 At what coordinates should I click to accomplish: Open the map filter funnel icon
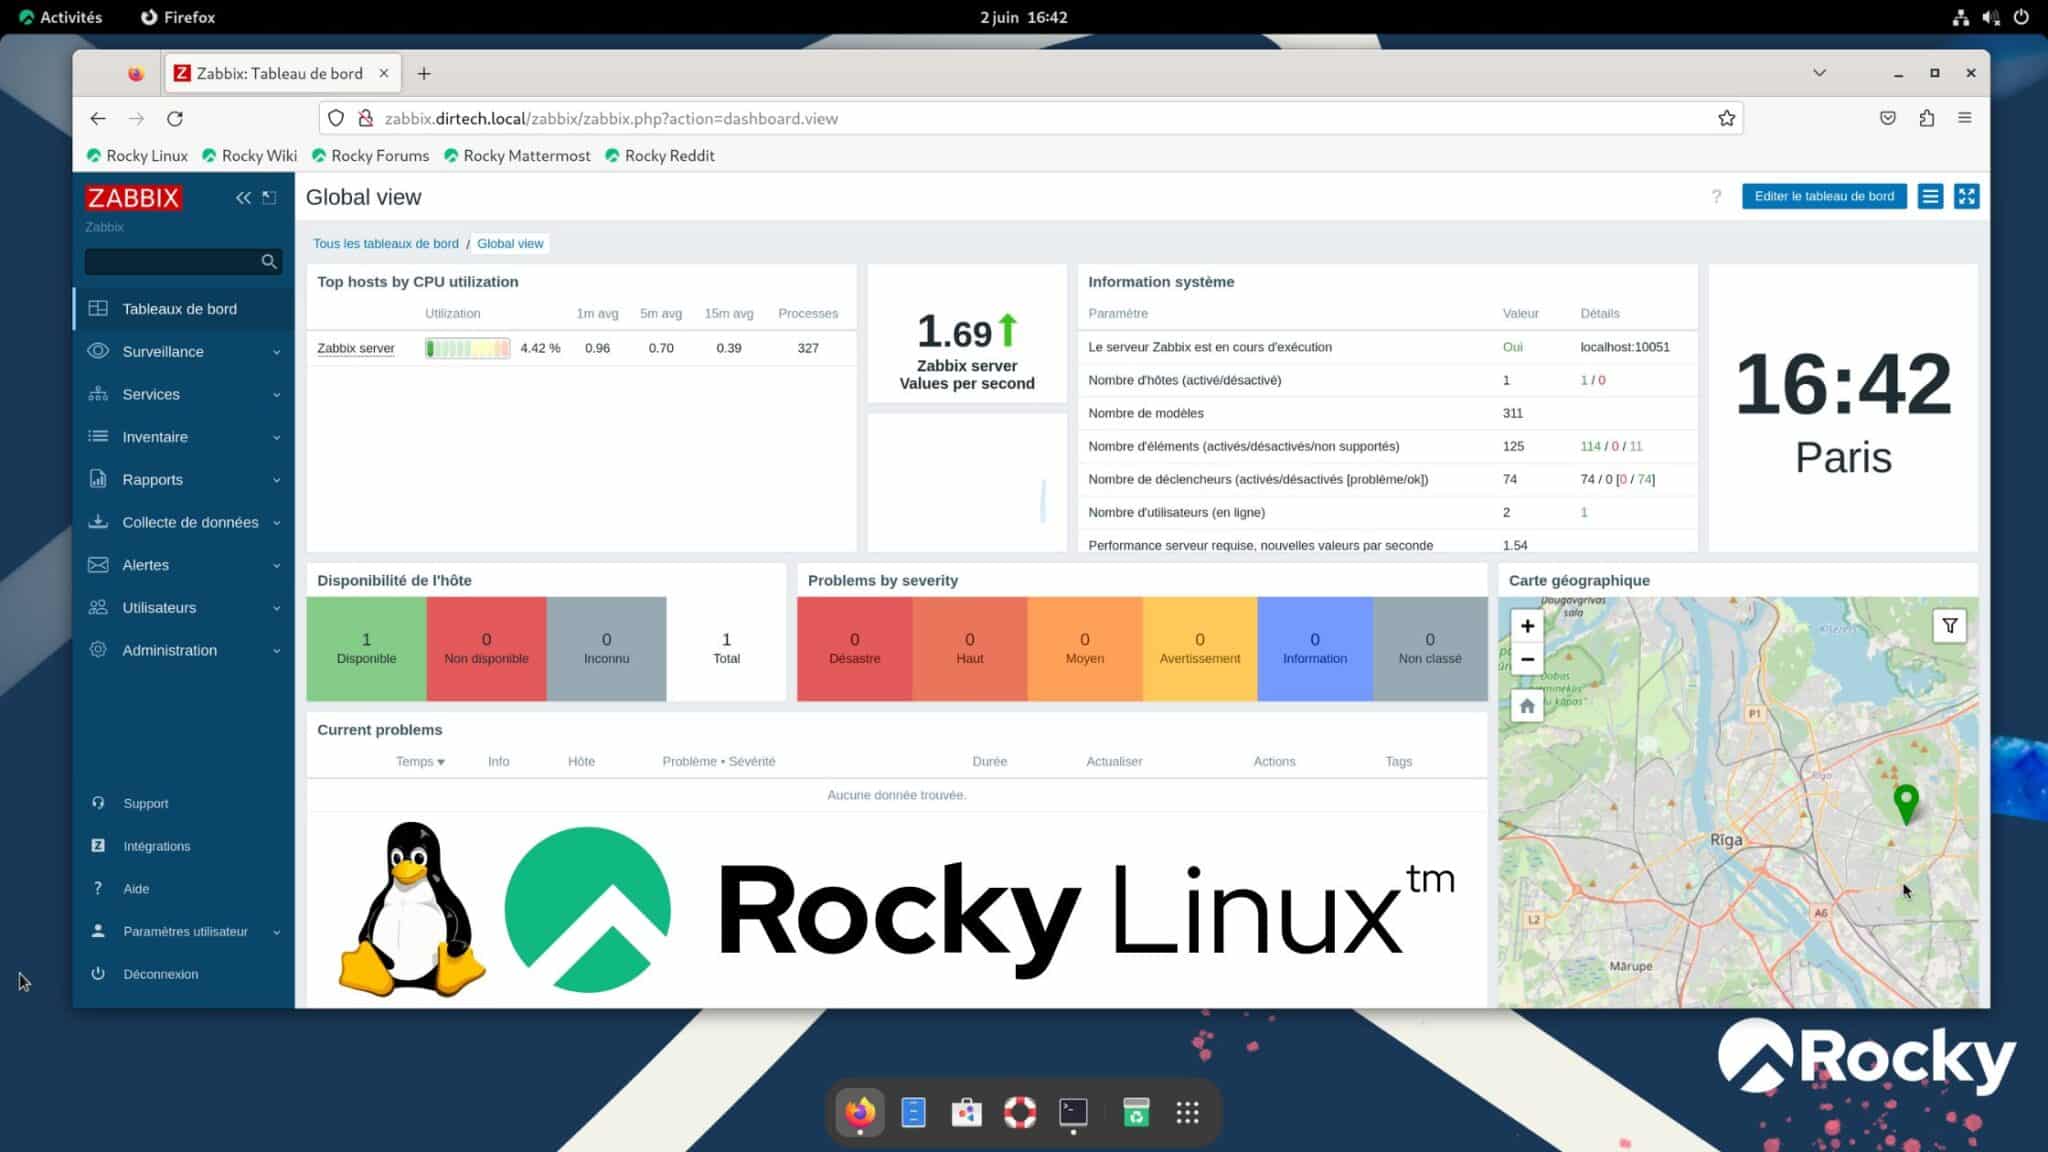point(1949,625)
